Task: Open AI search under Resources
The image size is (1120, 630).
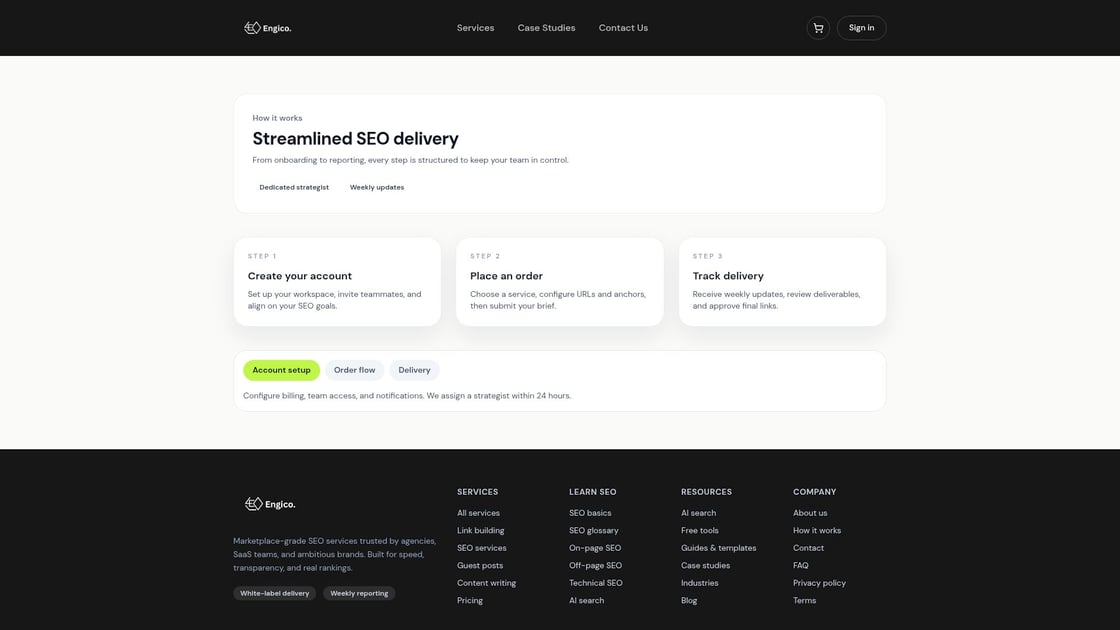Action: 698,512
